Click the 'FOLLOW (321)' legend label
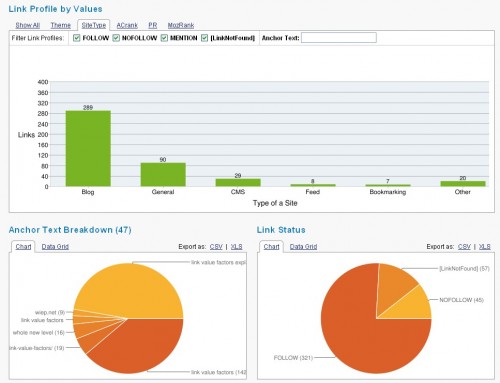The image size is (500, 383). (x=293, y=358)
